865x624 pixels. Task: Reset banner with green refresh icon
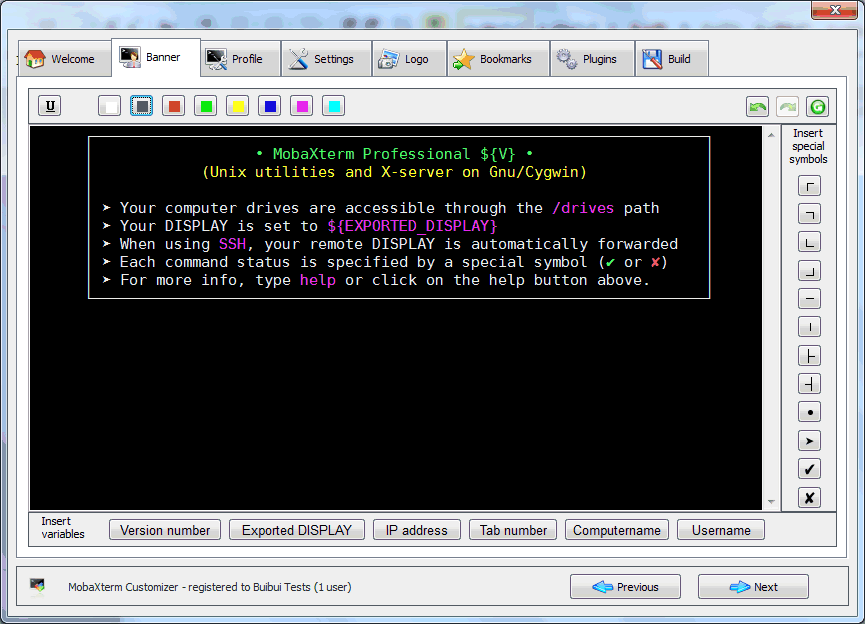pos(818,106)
